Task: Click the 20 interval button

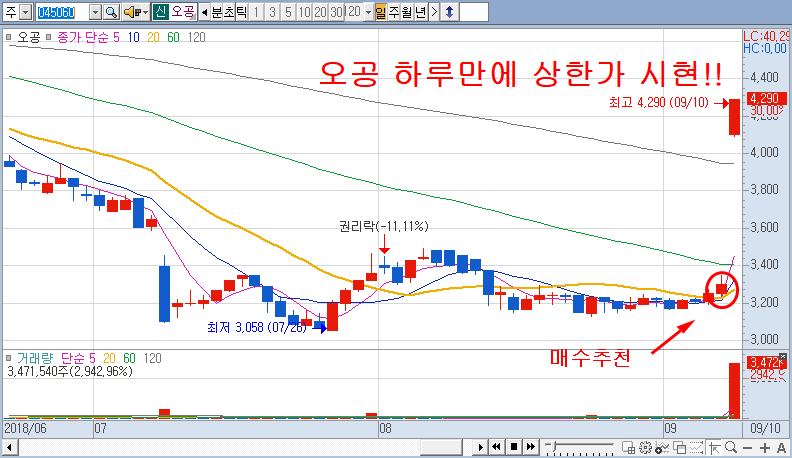Action: coord(320,12)
